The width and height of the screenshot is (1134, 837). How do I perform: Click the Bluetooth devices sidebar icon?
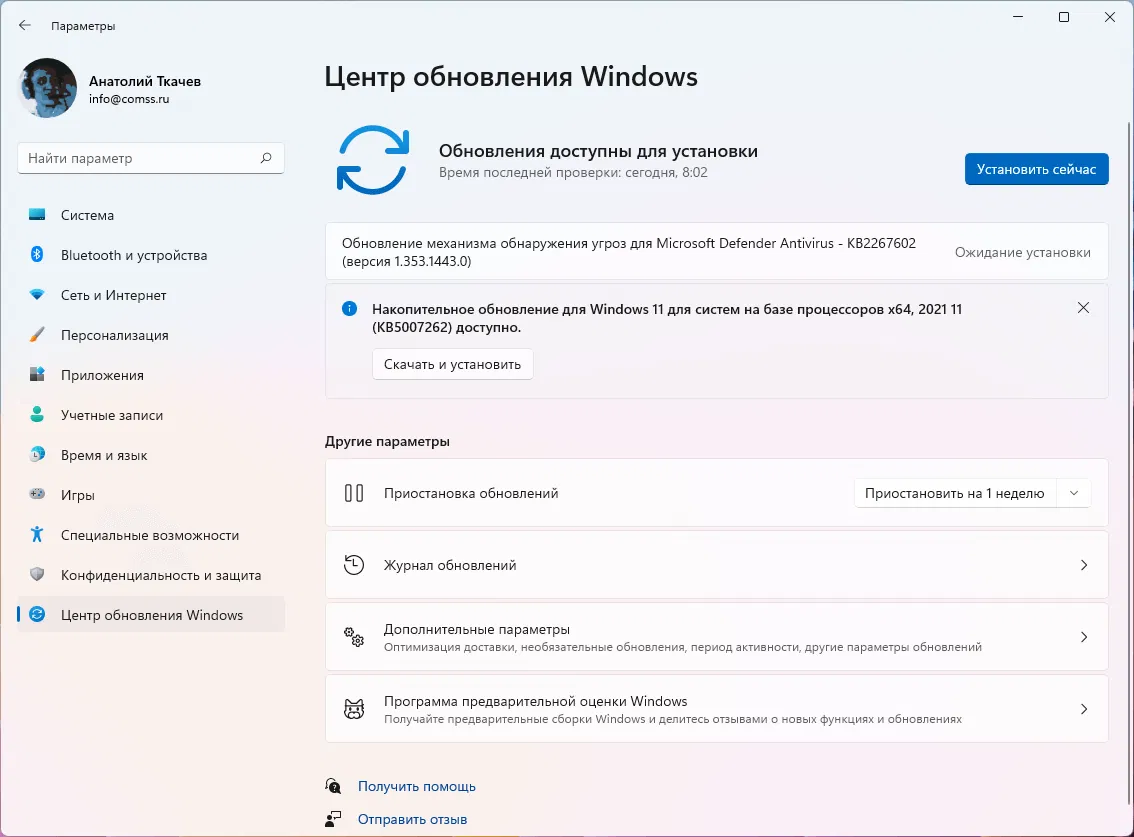pyautogui.click(x=35, y=254)
